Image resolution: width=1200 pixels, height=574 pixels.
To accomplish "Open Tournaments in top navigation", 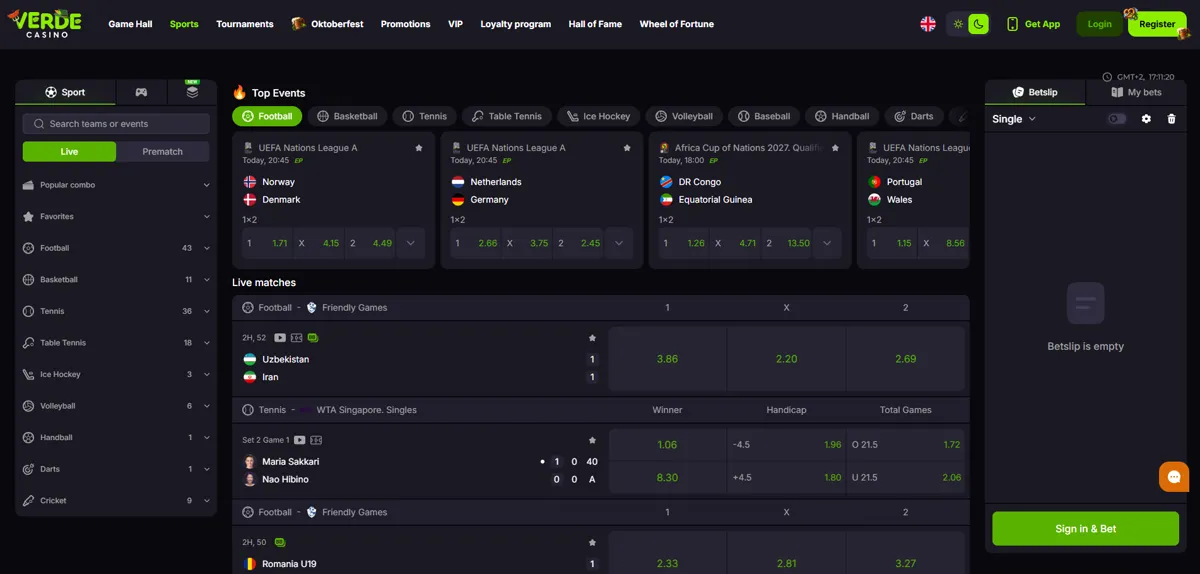I will point(245,24).
